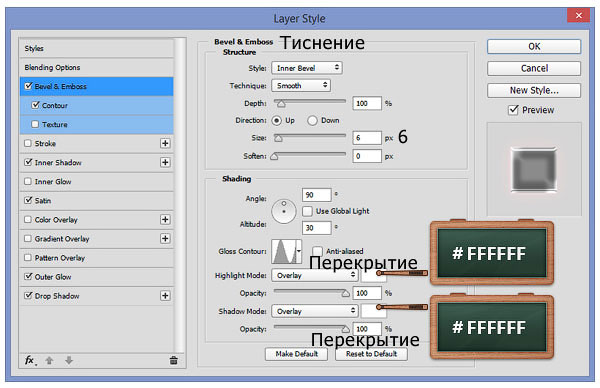Enable the Gradient Overlay checkbox
The width and height of the screenshot is (600, 388).
point(28,239)
